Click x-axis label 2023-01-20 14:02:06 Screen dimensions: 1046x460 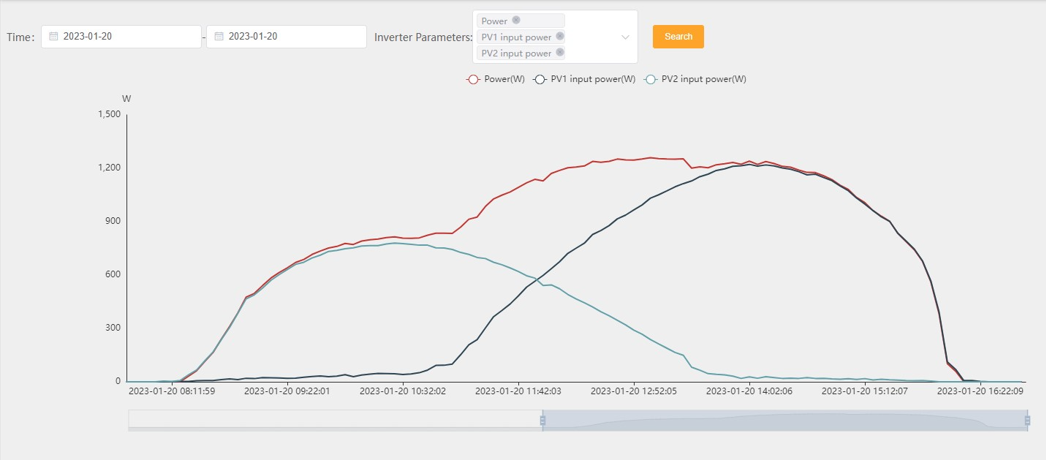pyautogui.click(x=749, y=391)
